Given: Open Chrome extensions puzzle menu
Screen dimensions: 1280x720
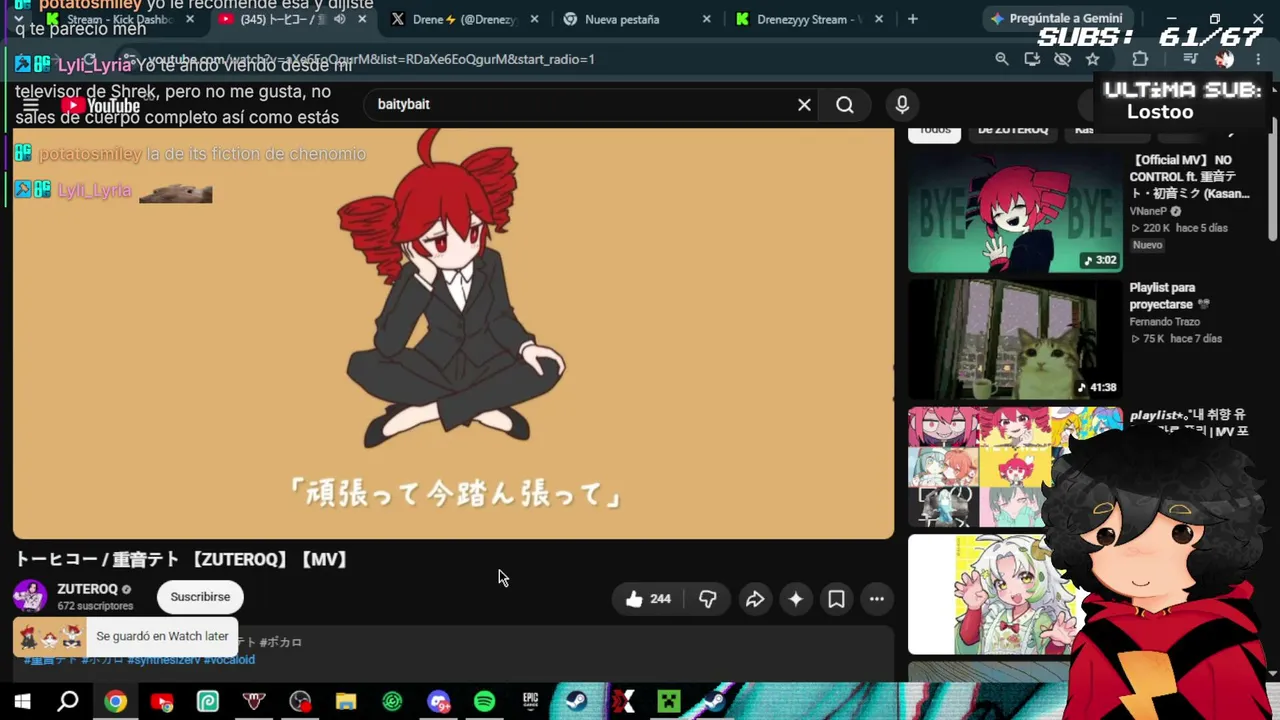Looking at the screenshot, I should tap(1140, 59).
